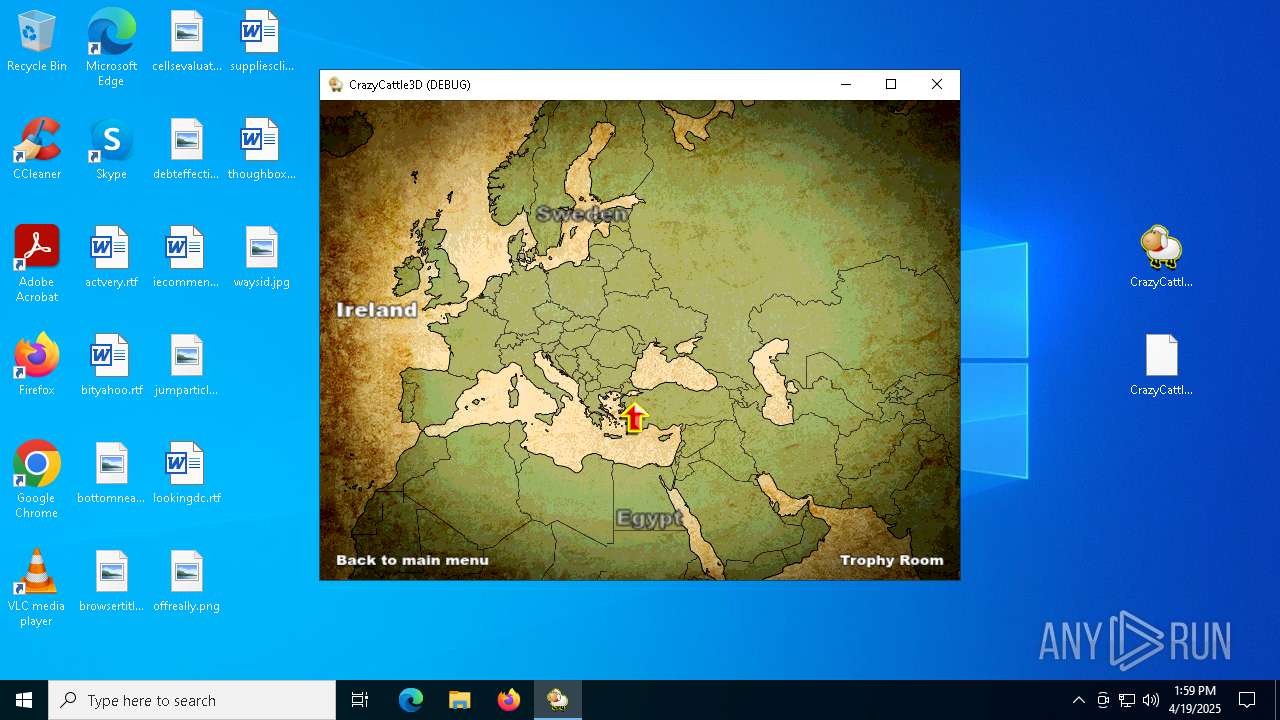Select the debteffecti... image file
This screenshot has width=1280, height=720.
[187, 149]
